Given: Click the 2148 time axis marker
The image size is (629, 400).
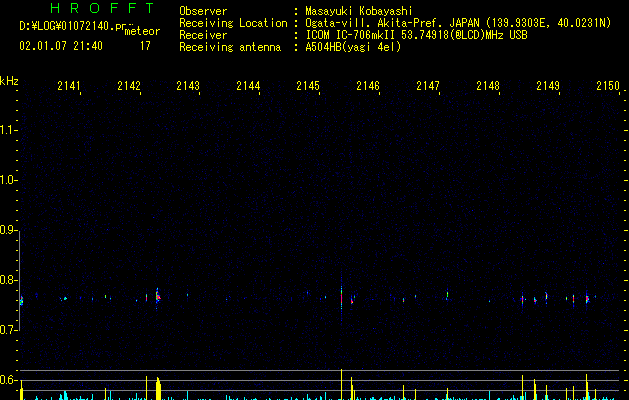Looking at the screenshot, I should [x=488, y=86].
